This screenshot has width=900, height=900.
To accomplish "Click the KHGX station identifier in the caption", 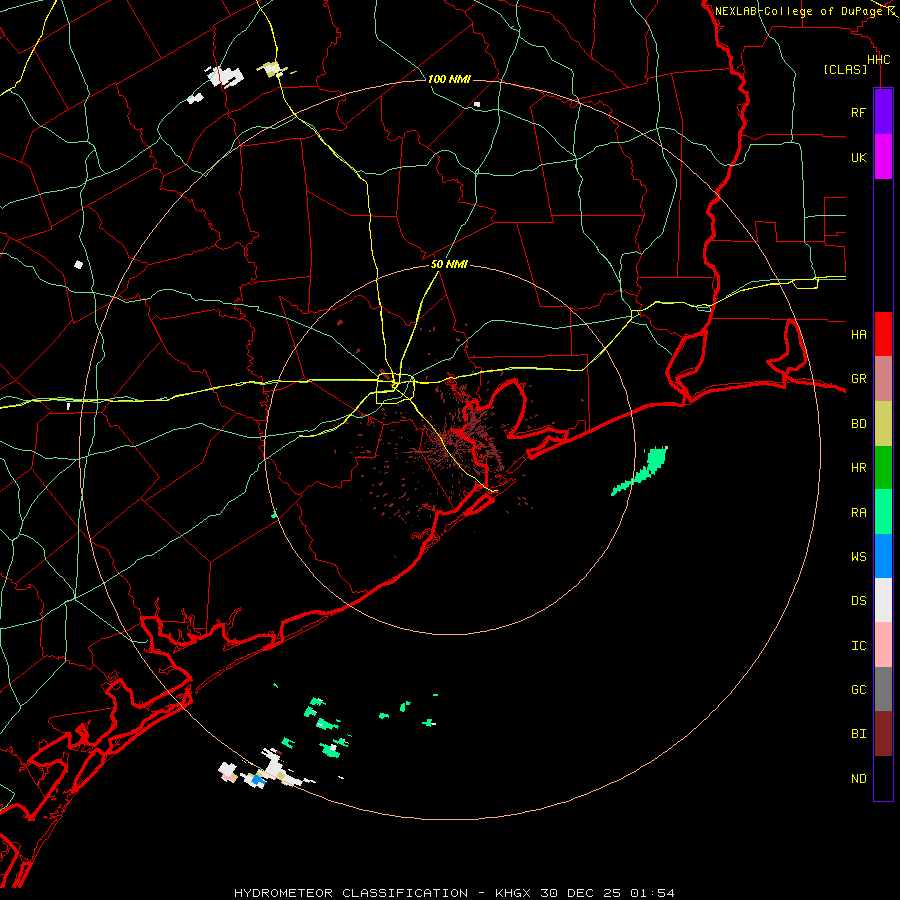I will 513,893.
